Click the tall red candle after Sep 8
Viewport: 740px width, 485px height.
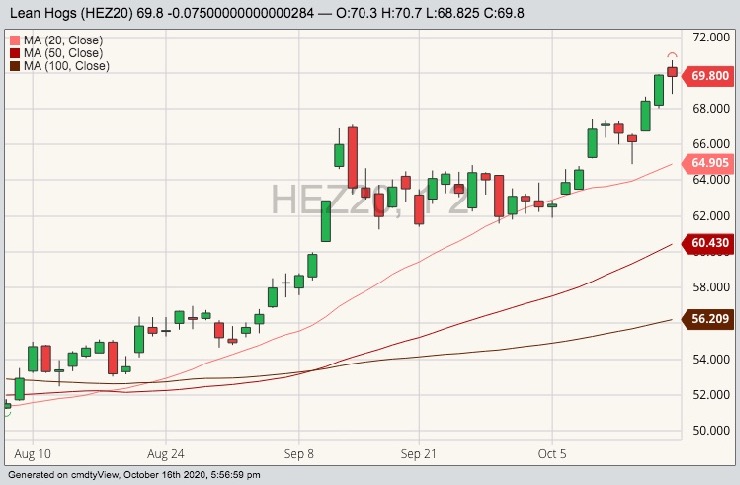click(x=353, y=157)
